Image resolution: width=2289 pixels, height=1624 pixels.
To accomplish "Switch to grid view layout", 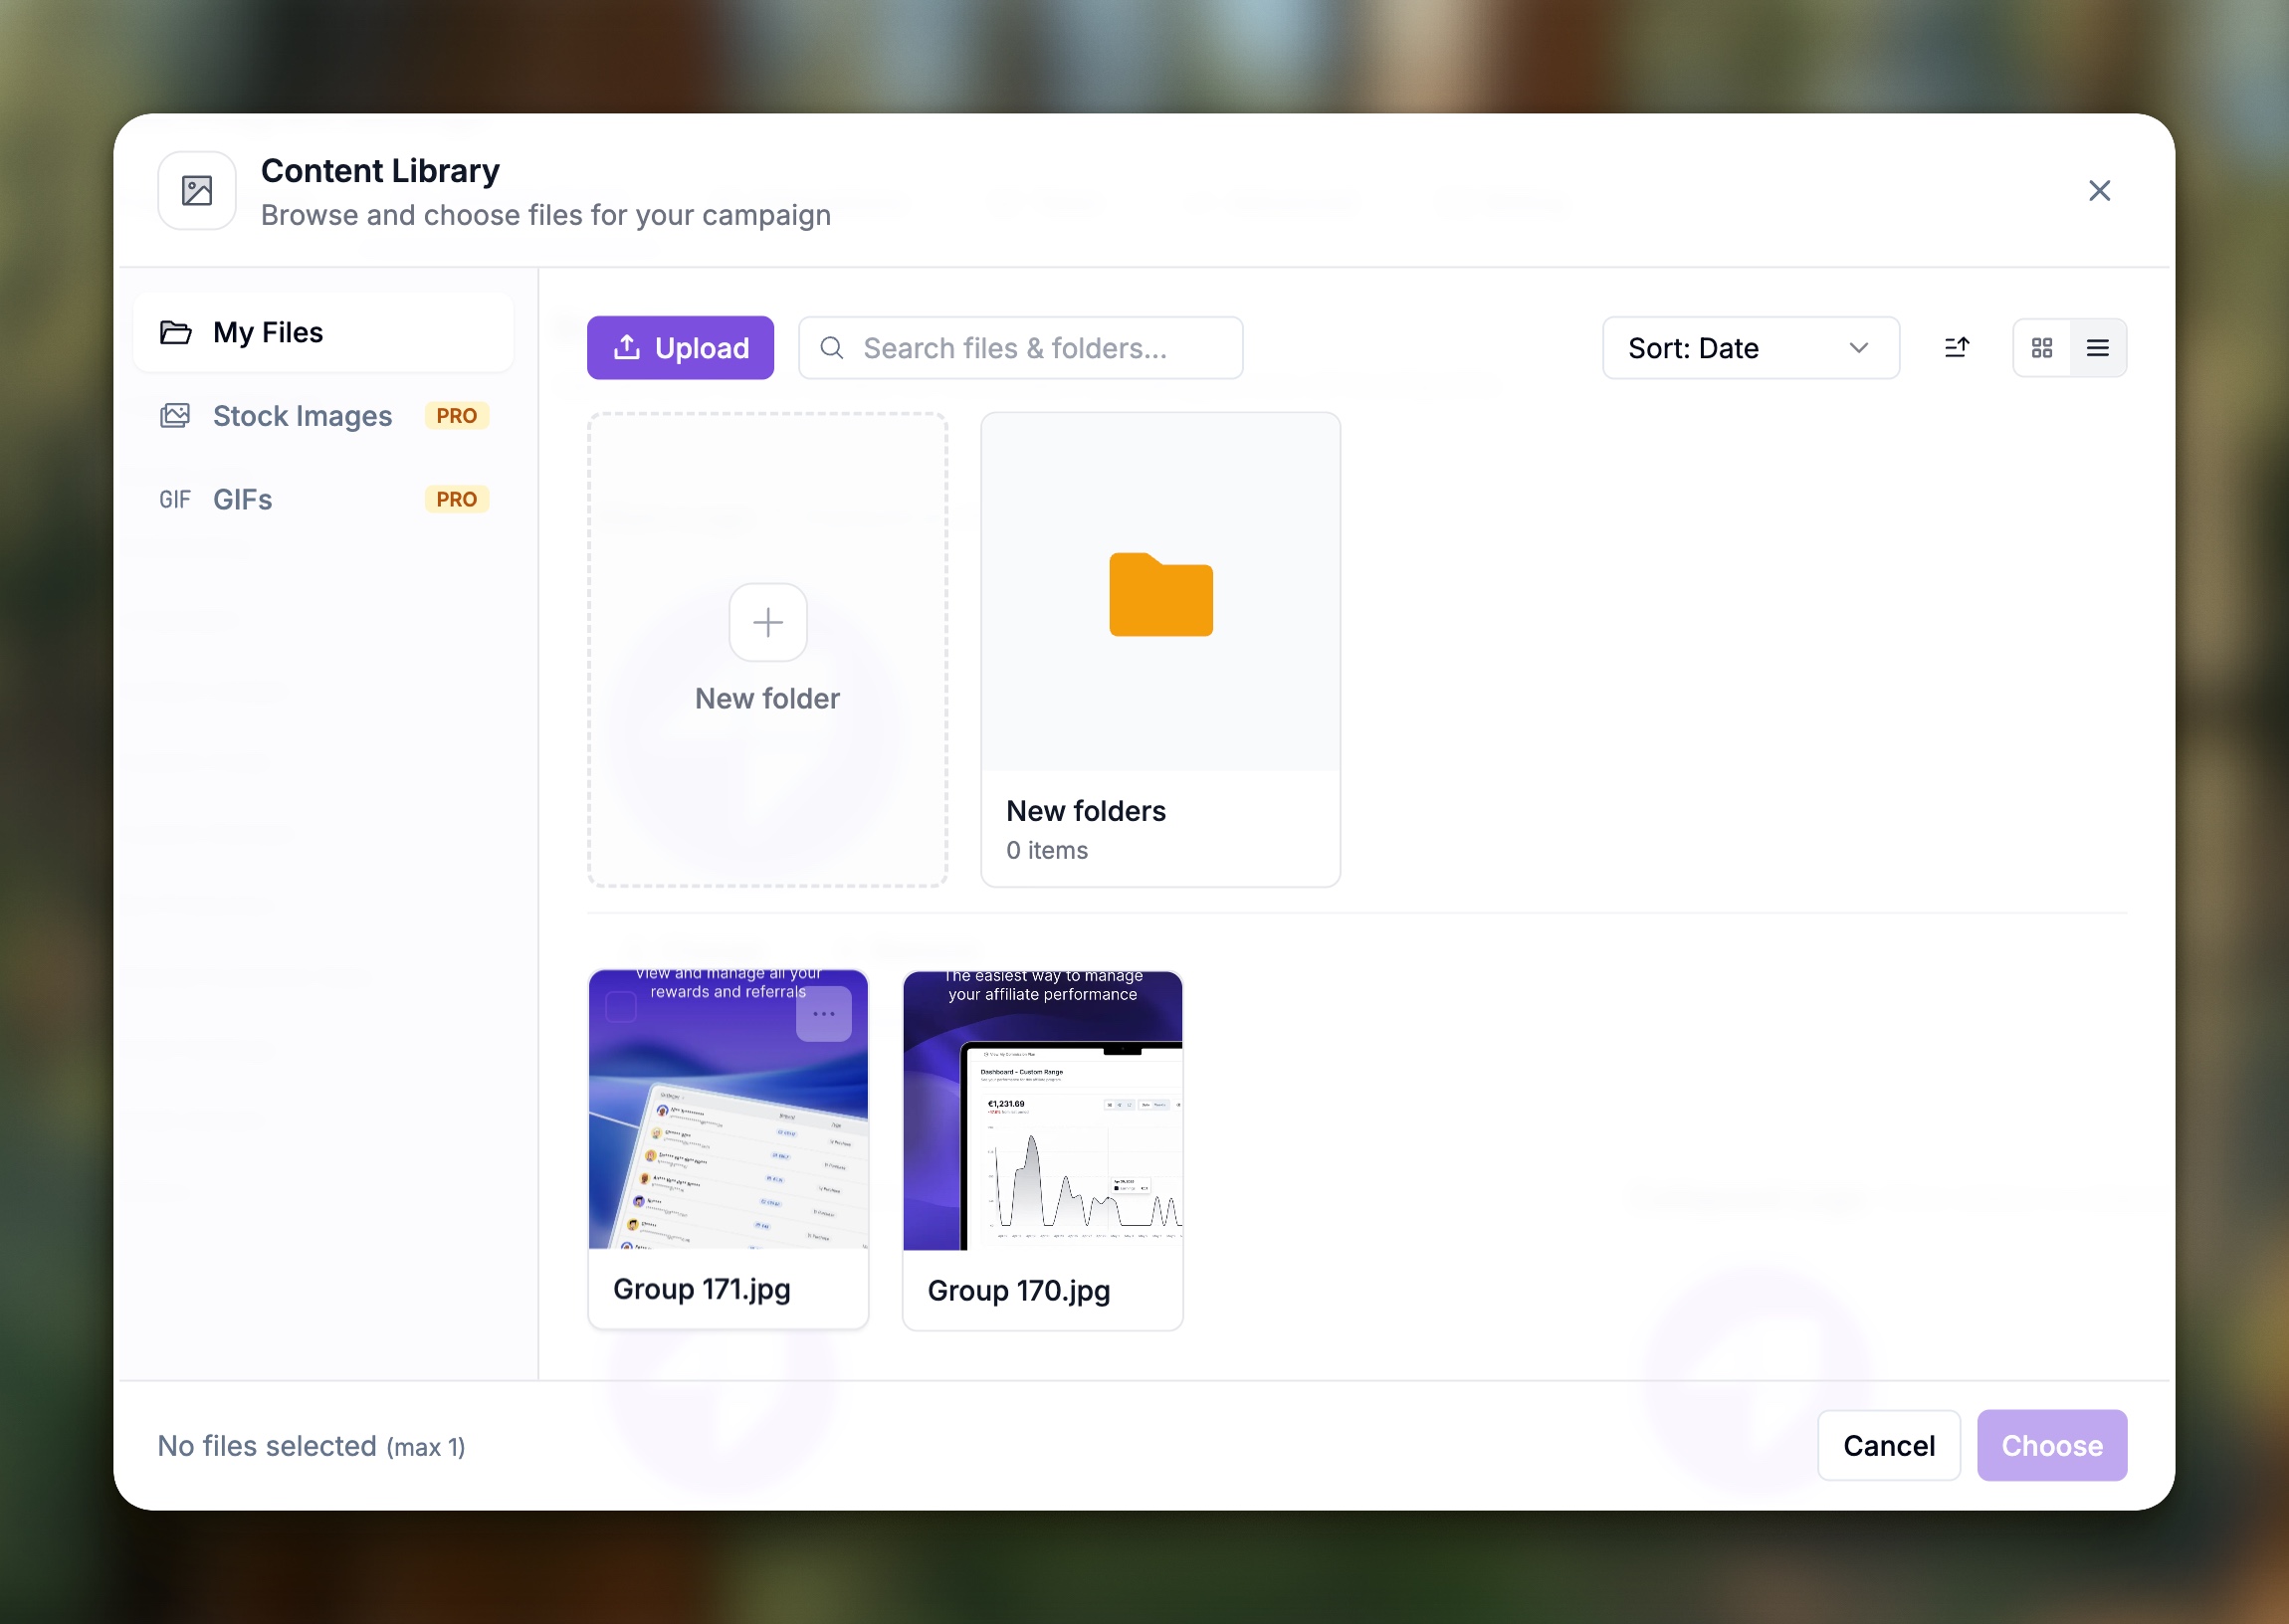I will pos(2041,348).
